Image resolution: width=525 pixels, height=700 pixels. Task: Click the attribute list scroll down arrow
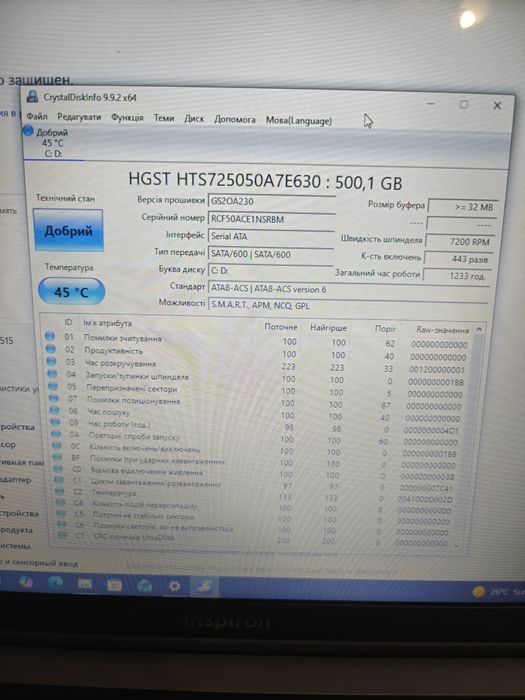[456, 545]
